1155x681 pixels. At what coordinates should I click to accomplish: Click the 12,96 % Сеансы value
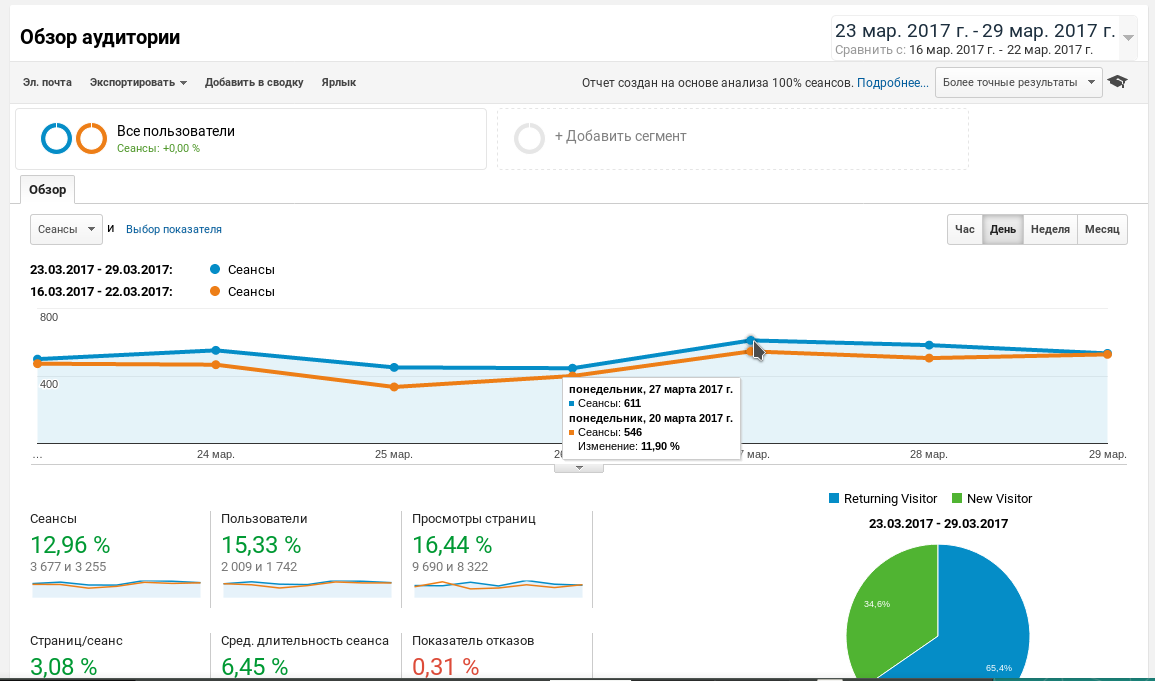[x=70, y=545]
